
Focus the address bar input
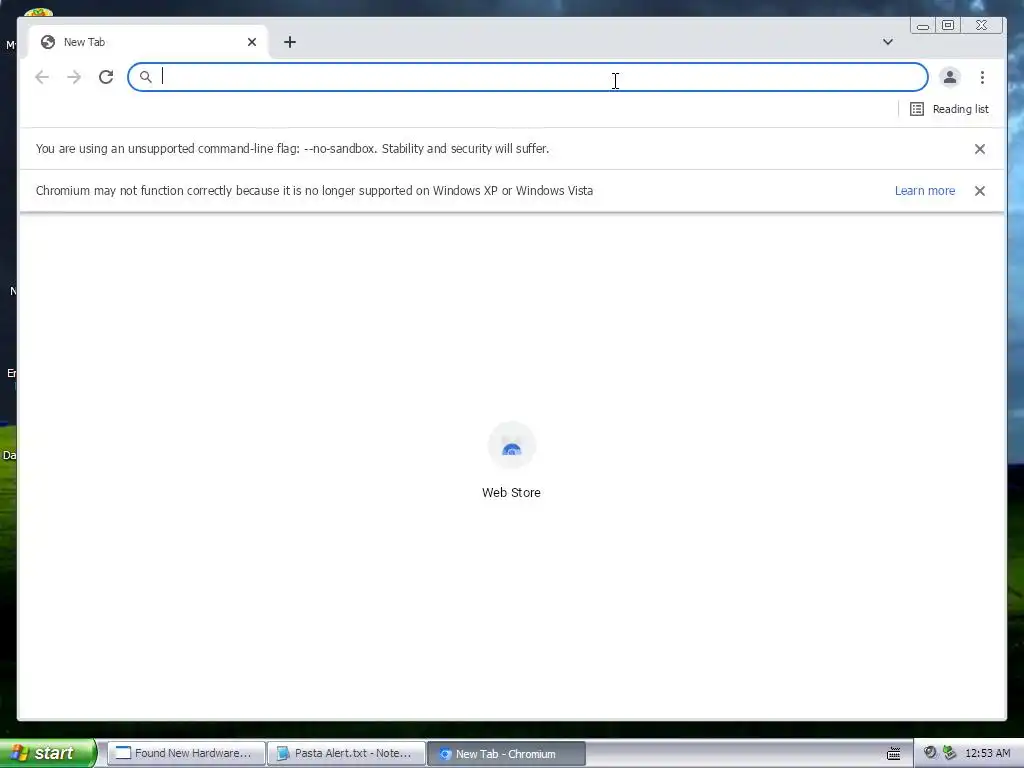528,77
